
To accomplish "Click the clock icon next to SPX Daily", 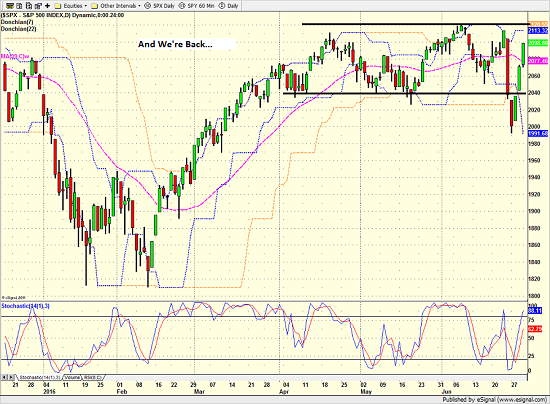I will click(148, 6).
